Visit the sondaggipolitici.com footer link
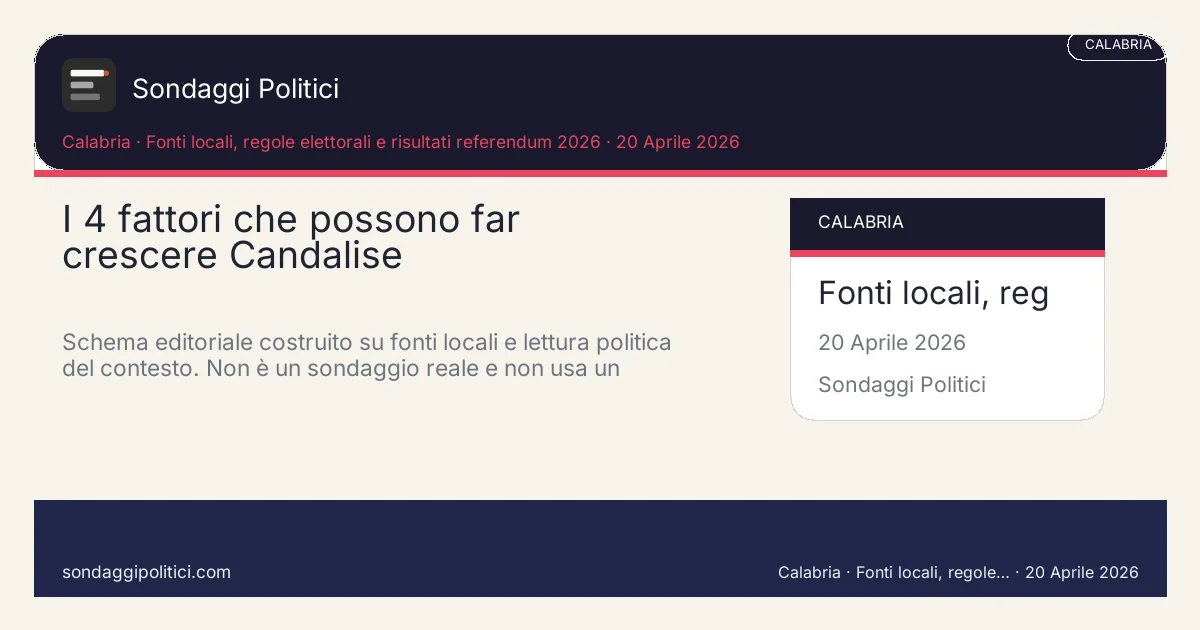The width and height of the screenshot is (1200, 630). click(x=146, y=572)
